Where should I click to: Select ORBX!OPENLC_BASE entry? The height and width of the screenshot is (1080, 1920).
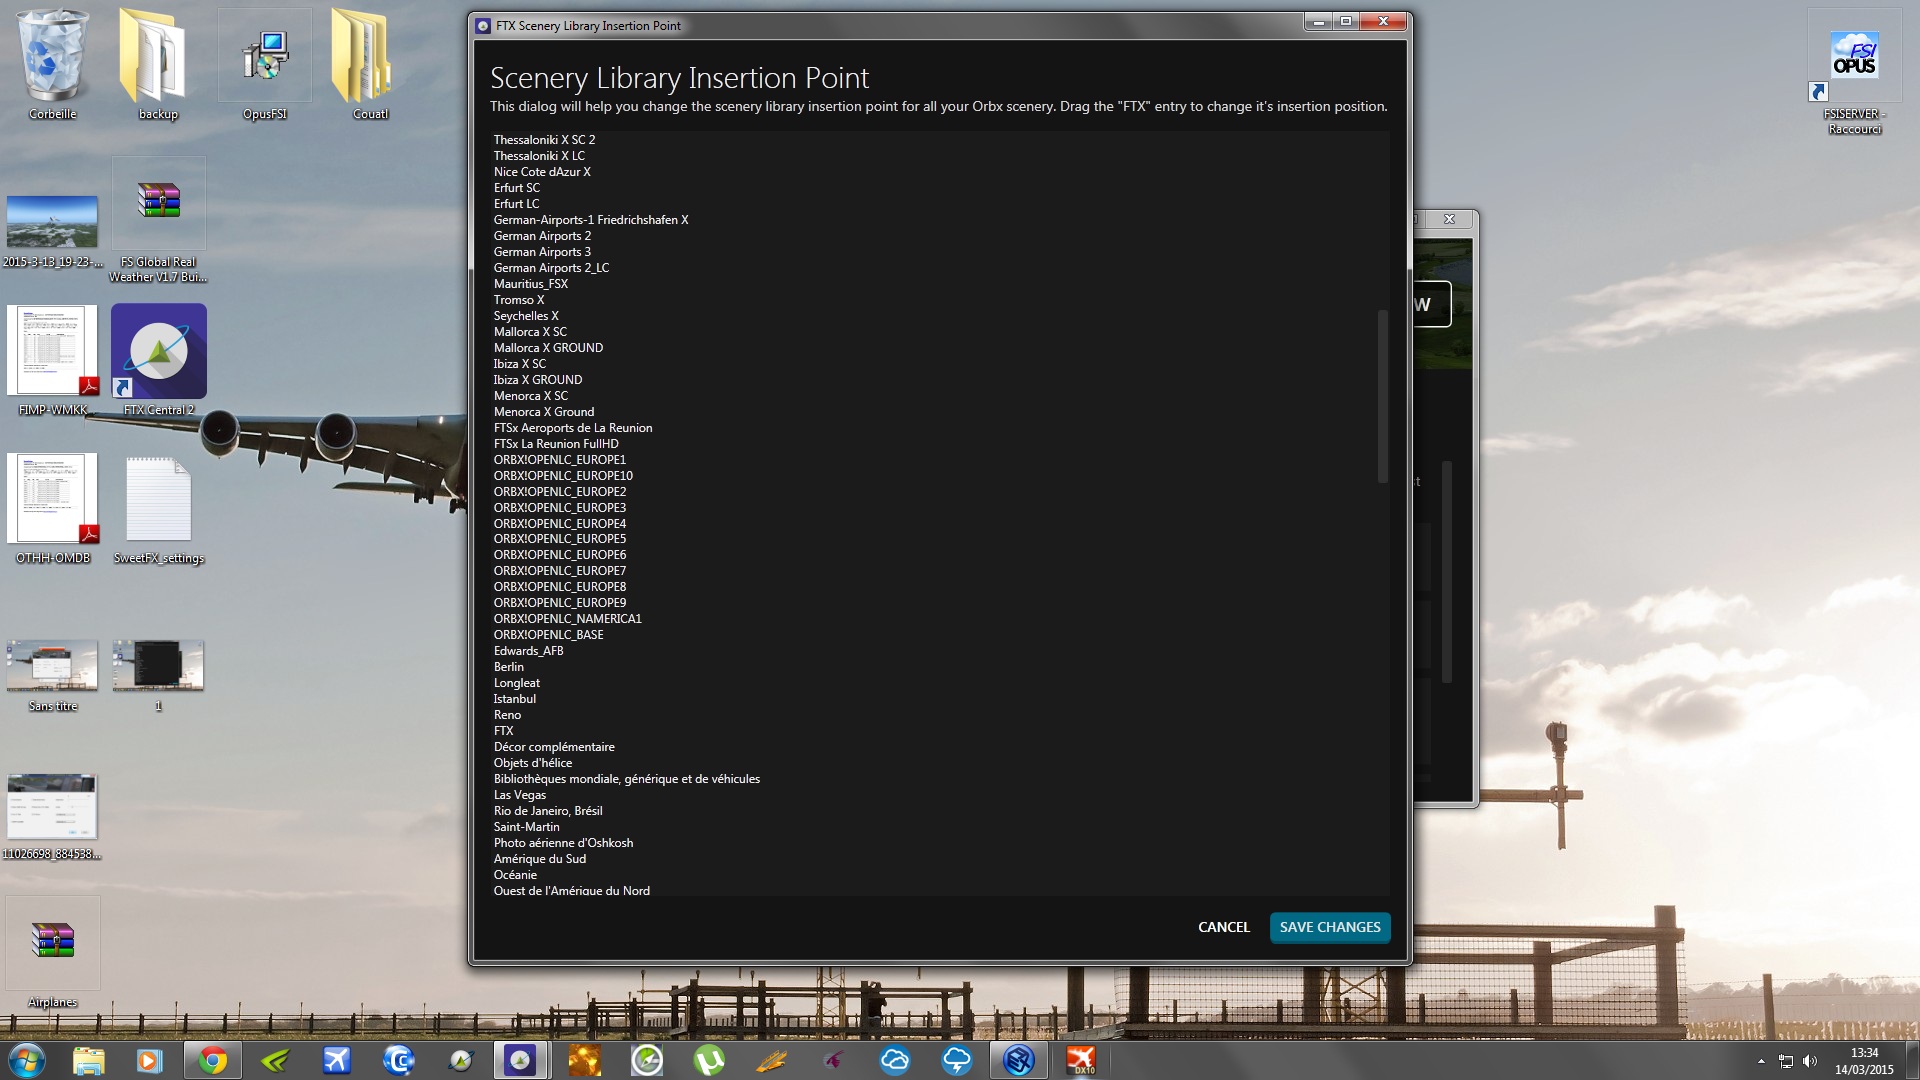coord(548,635)
